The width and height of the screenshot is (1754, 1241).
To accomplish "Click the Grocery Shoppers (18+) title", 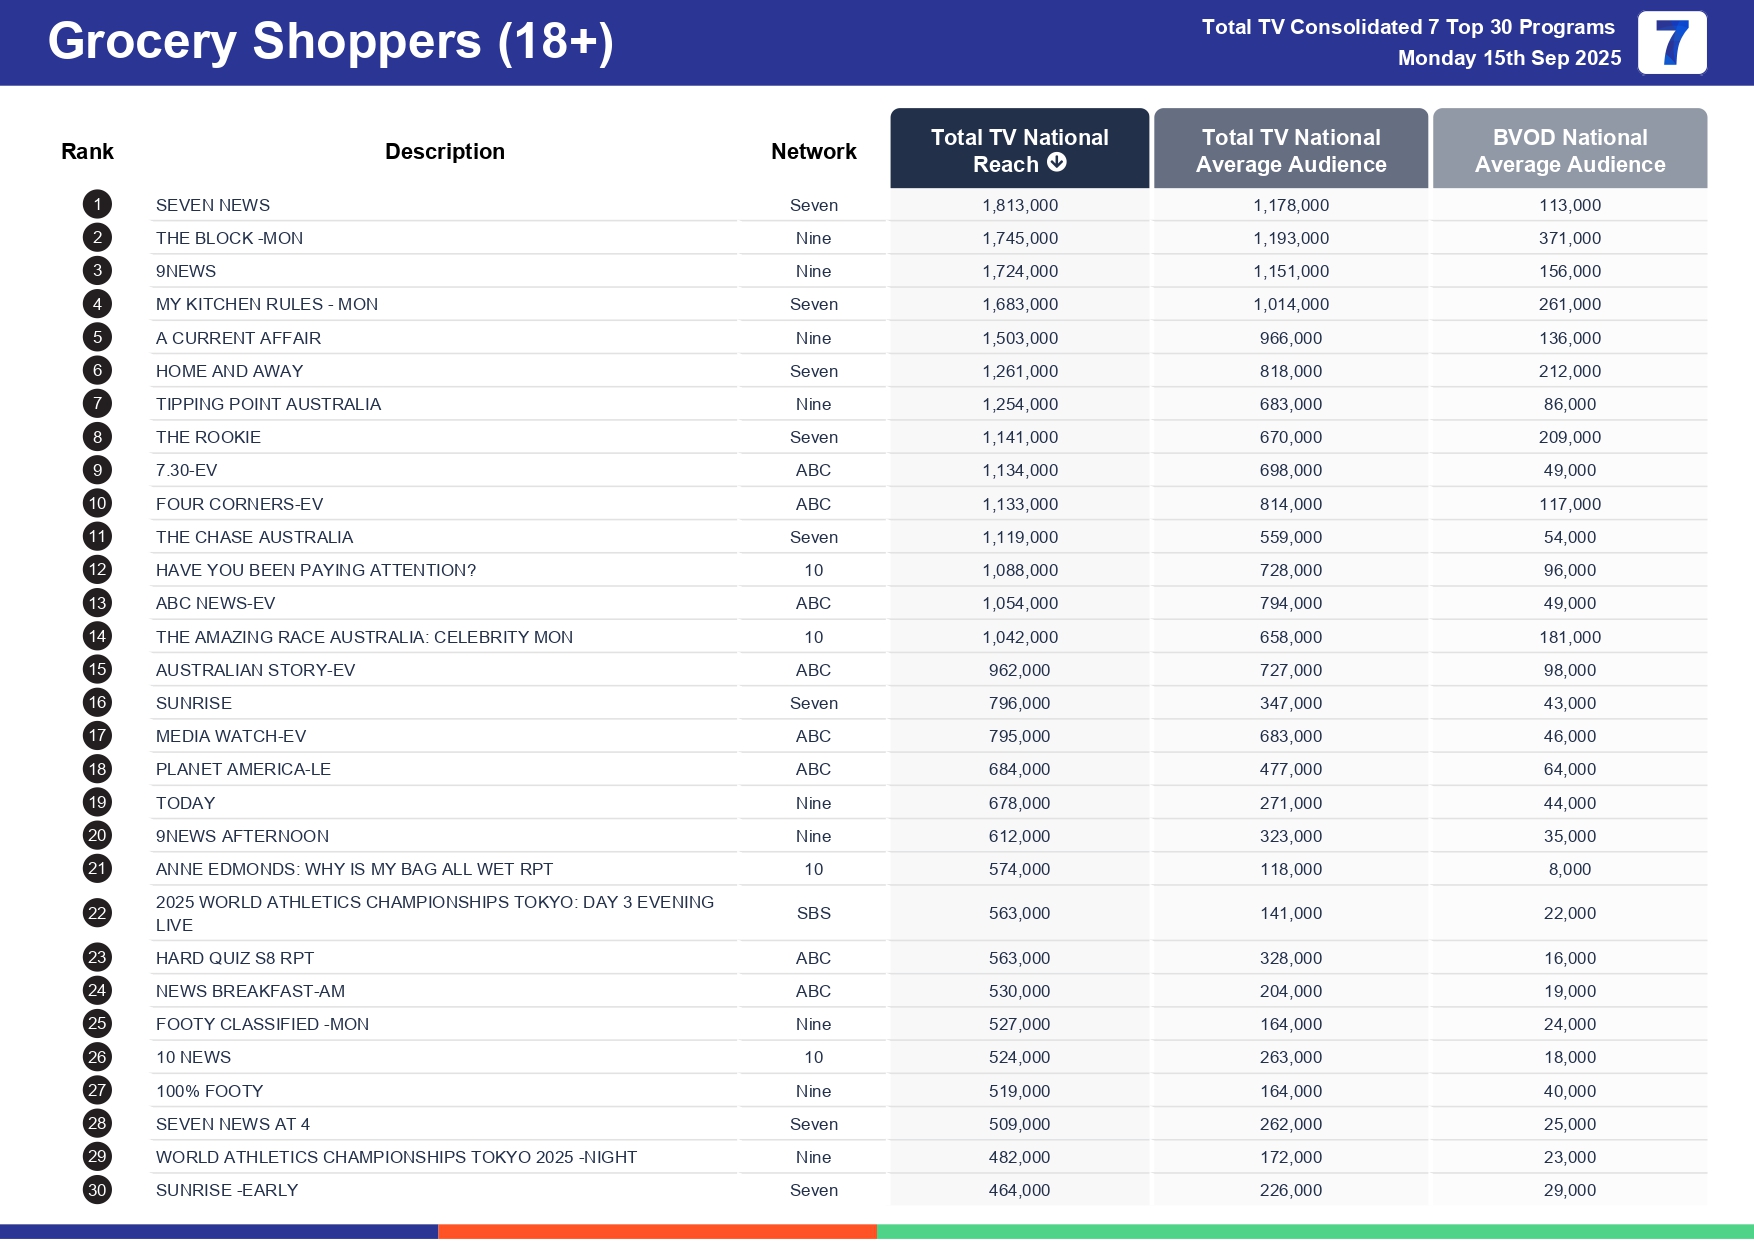I will [330, 42].
